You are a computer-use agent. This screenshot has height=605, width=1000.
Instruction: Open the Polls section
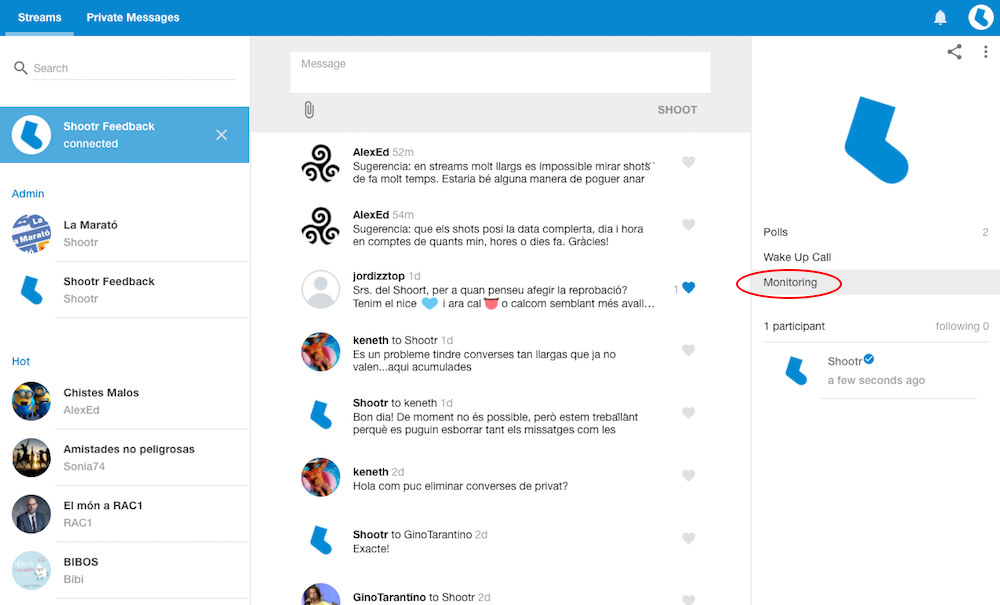875,232
